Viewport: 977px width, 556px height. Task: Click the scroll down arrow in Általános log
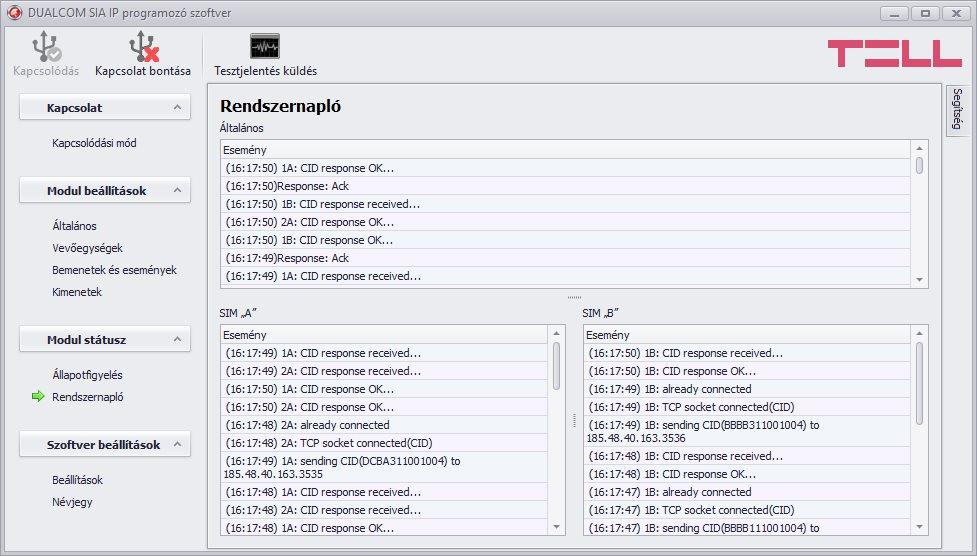(919, 280)
